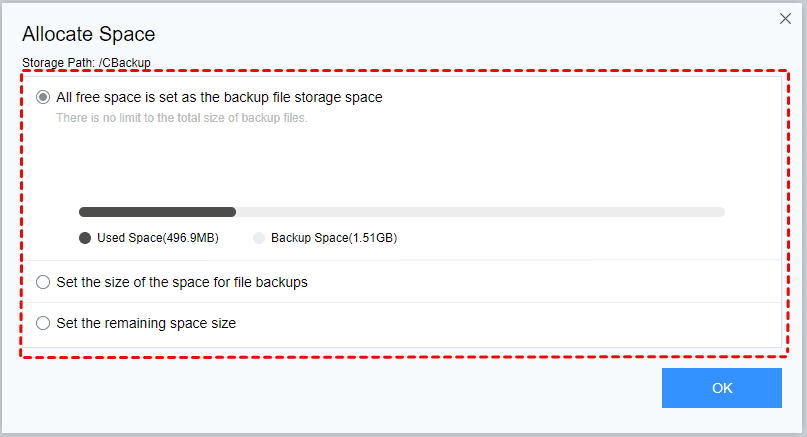Click the dark Used Space legend dot
The height and width of the screenshot is (437, 807).
85,238
